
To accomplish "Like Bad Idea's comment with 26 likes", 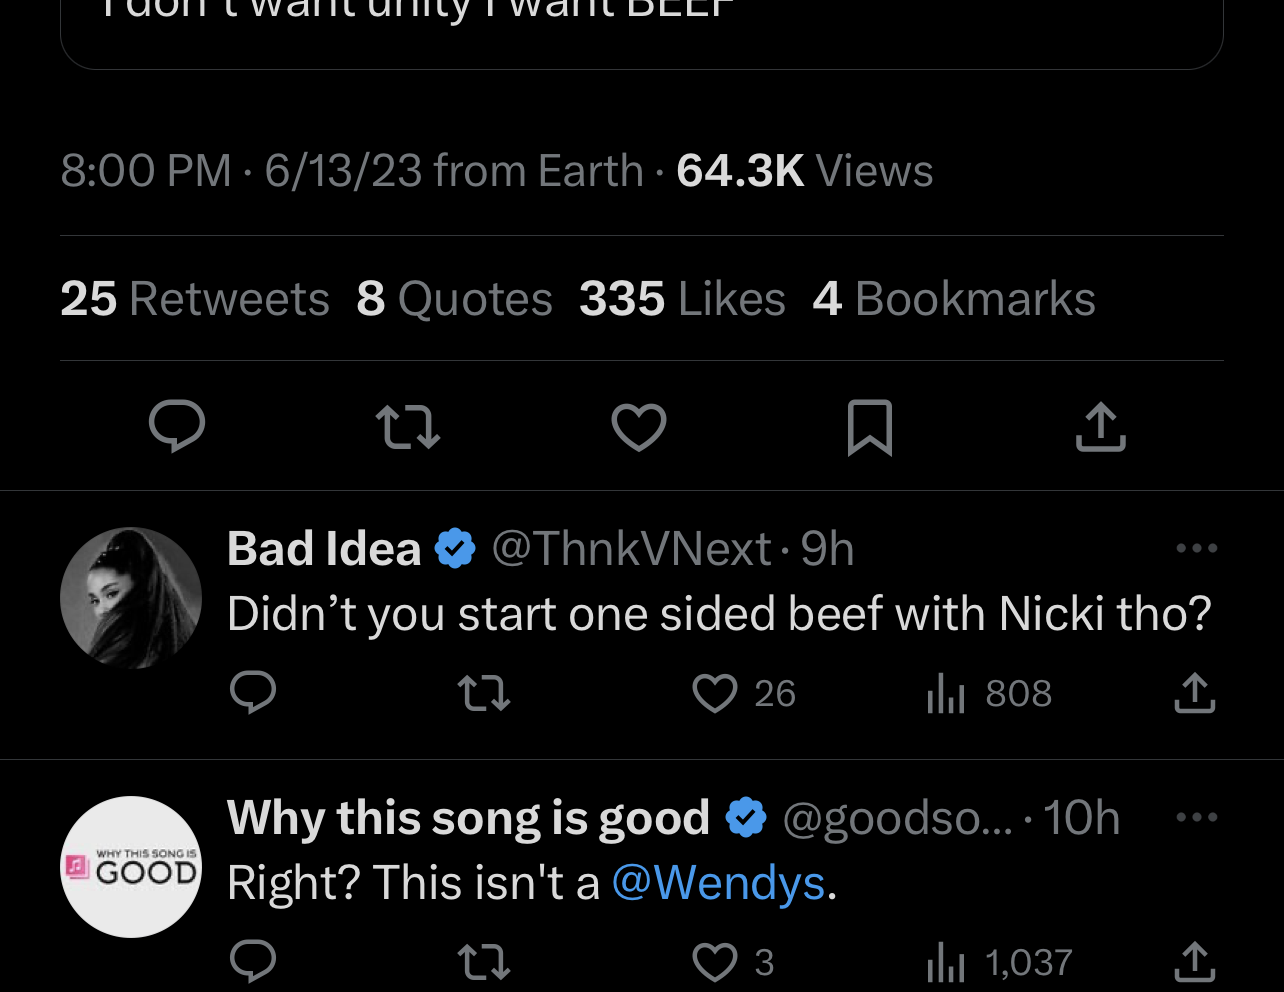I will click(x=715, y=693).
